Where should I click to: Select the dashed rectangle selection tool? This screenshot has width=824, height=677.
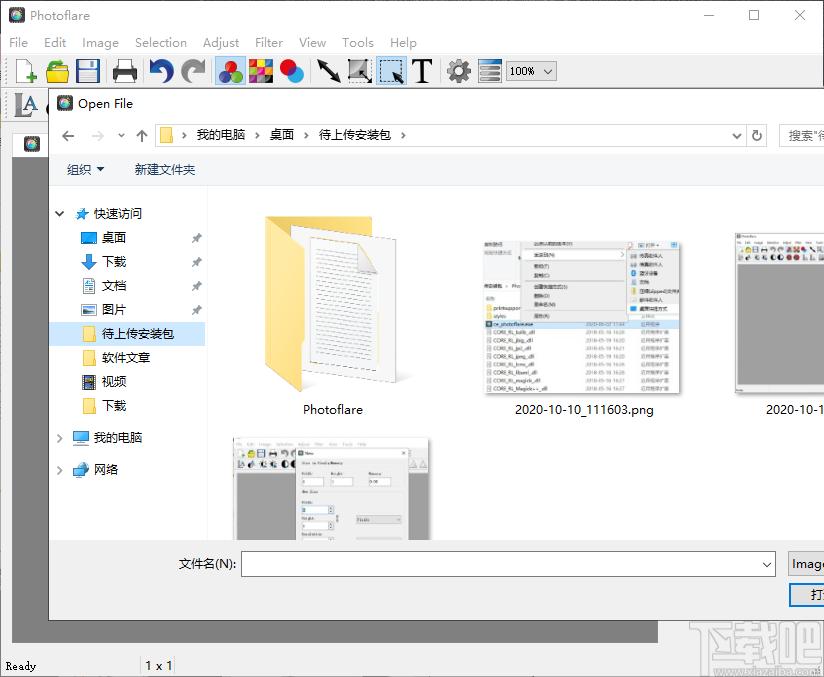(x=391, y=71)
